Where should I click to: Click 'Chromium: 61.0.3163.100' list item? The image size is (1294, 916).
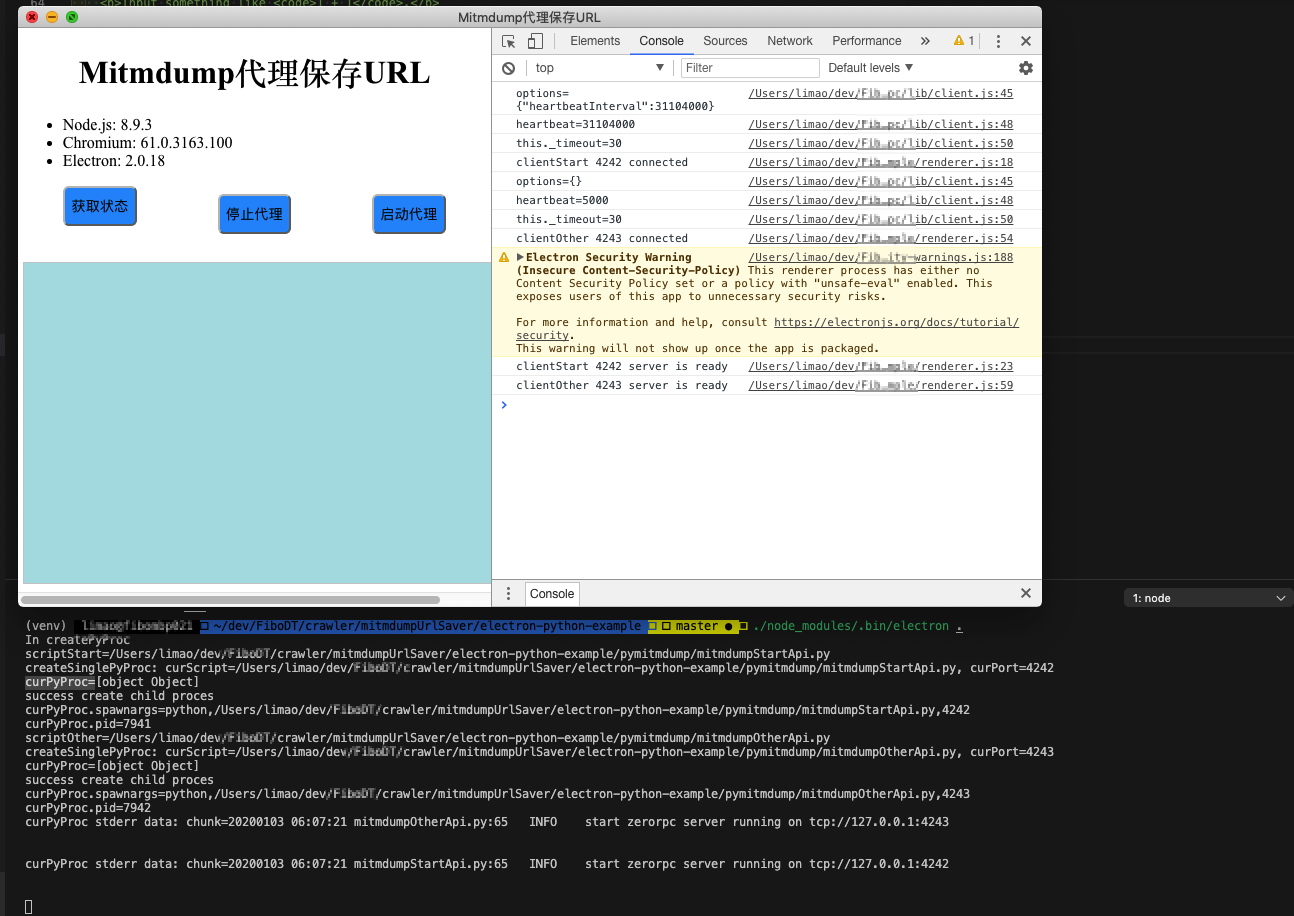click(x=147, y=143)
